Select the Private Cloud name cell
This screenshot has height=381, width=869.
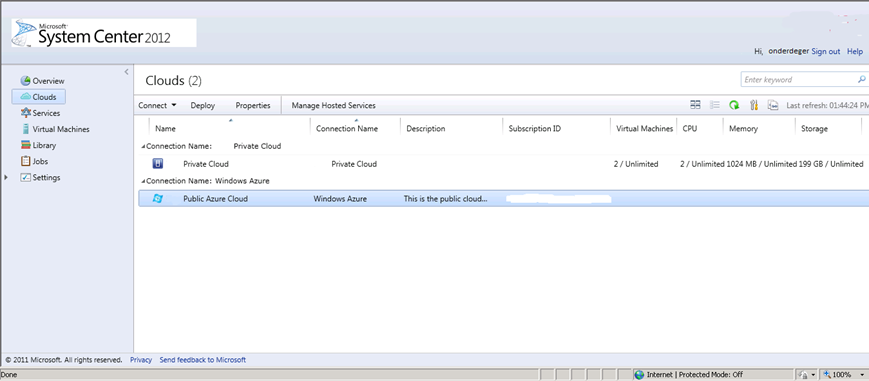point(206,164)
